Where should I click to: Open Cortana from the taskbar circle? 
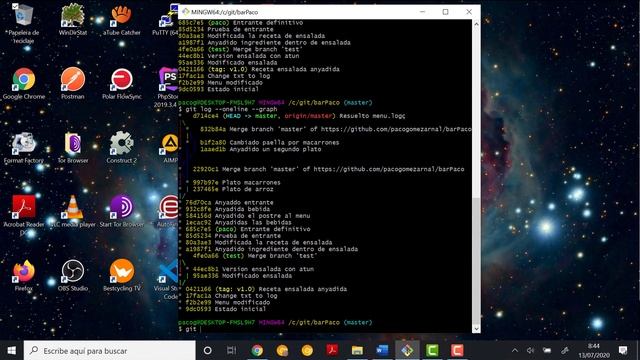click(207, 350)
